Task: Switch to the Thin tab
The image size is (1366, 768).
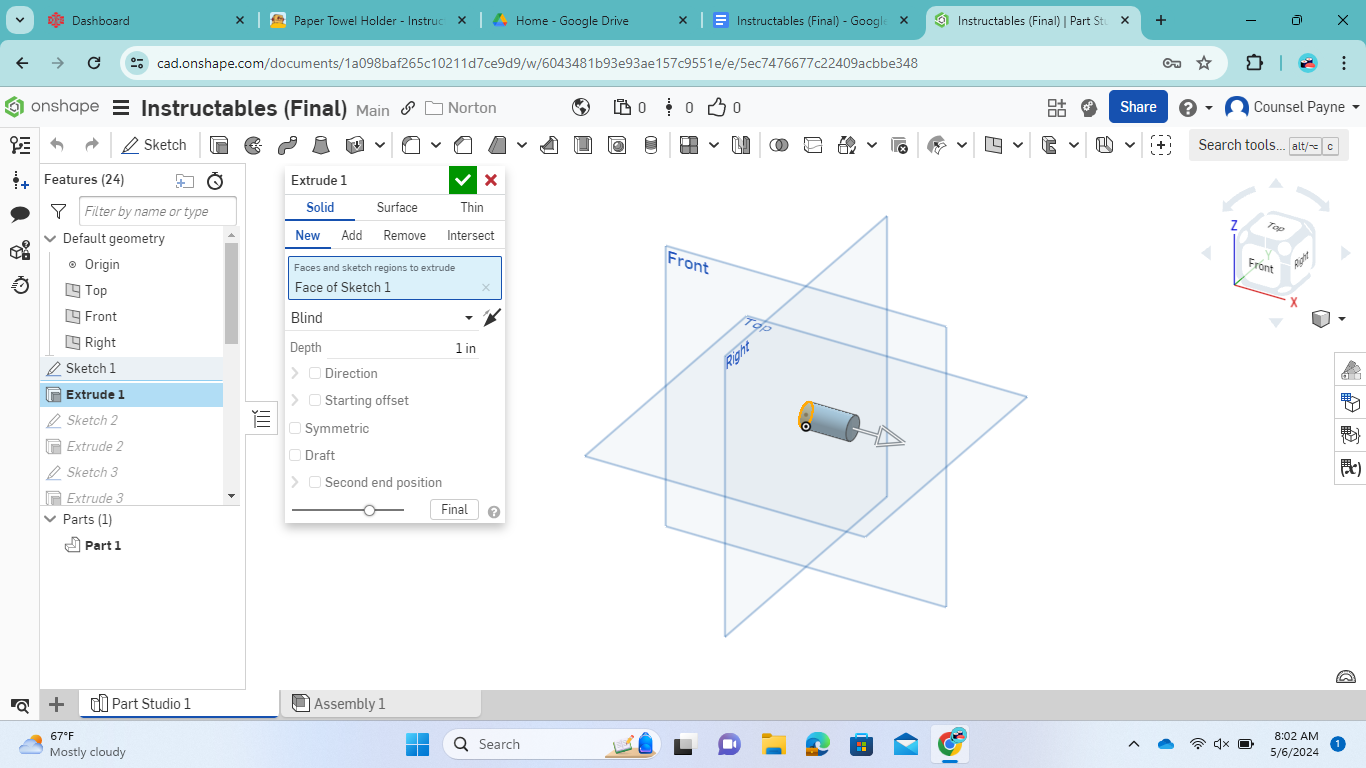Action: (x=472, y=207)
